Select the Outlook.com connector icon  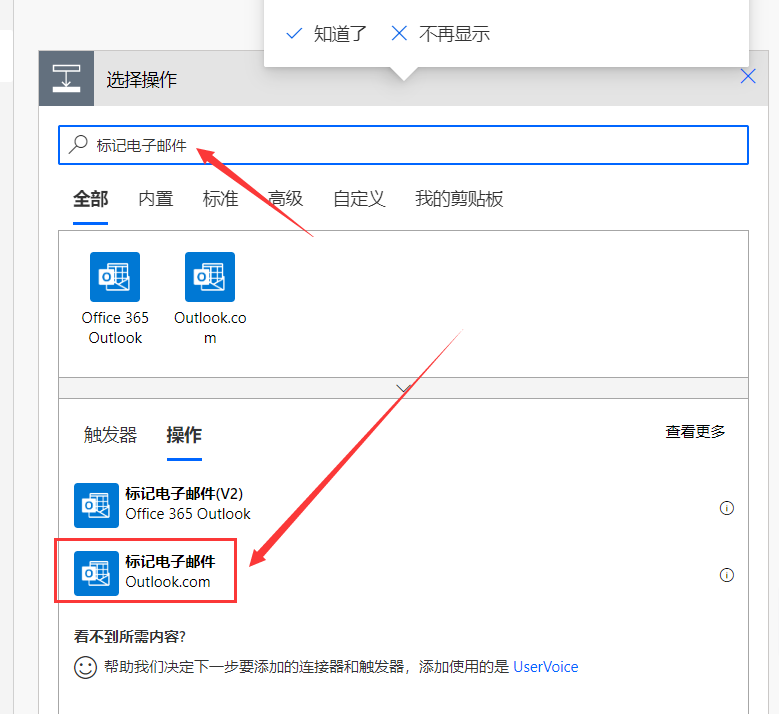[210, 277]
